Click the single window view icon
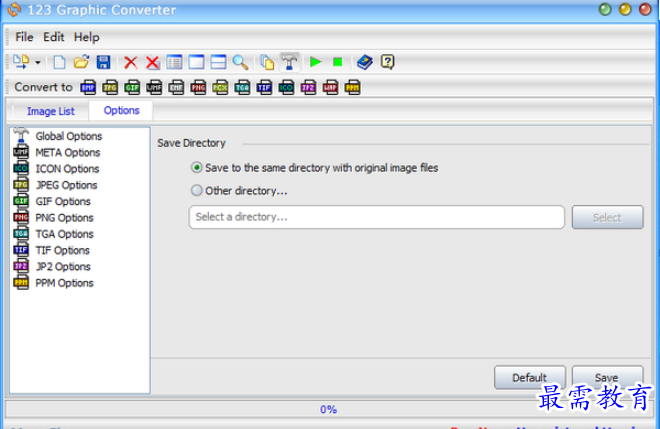Image resolution: width=660 pixels, height=429 pixels. (197, 62)
